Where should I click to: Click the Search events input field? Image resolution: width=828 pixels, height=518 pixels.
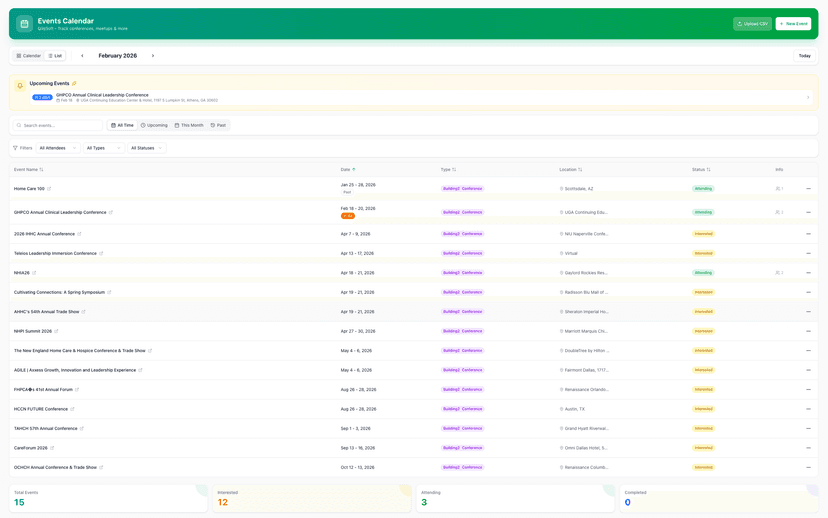[58, 125]
